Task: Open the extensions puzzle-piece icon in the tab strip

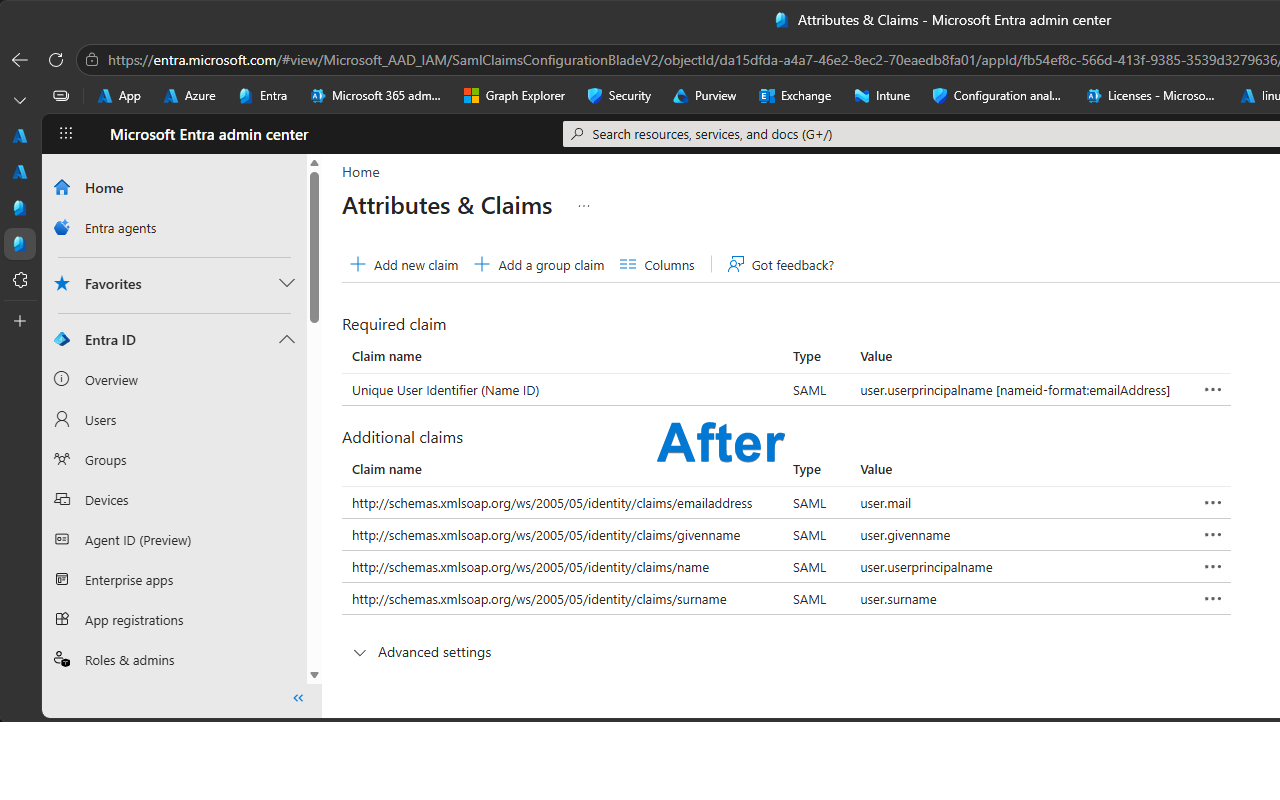Action: [20, 280]
